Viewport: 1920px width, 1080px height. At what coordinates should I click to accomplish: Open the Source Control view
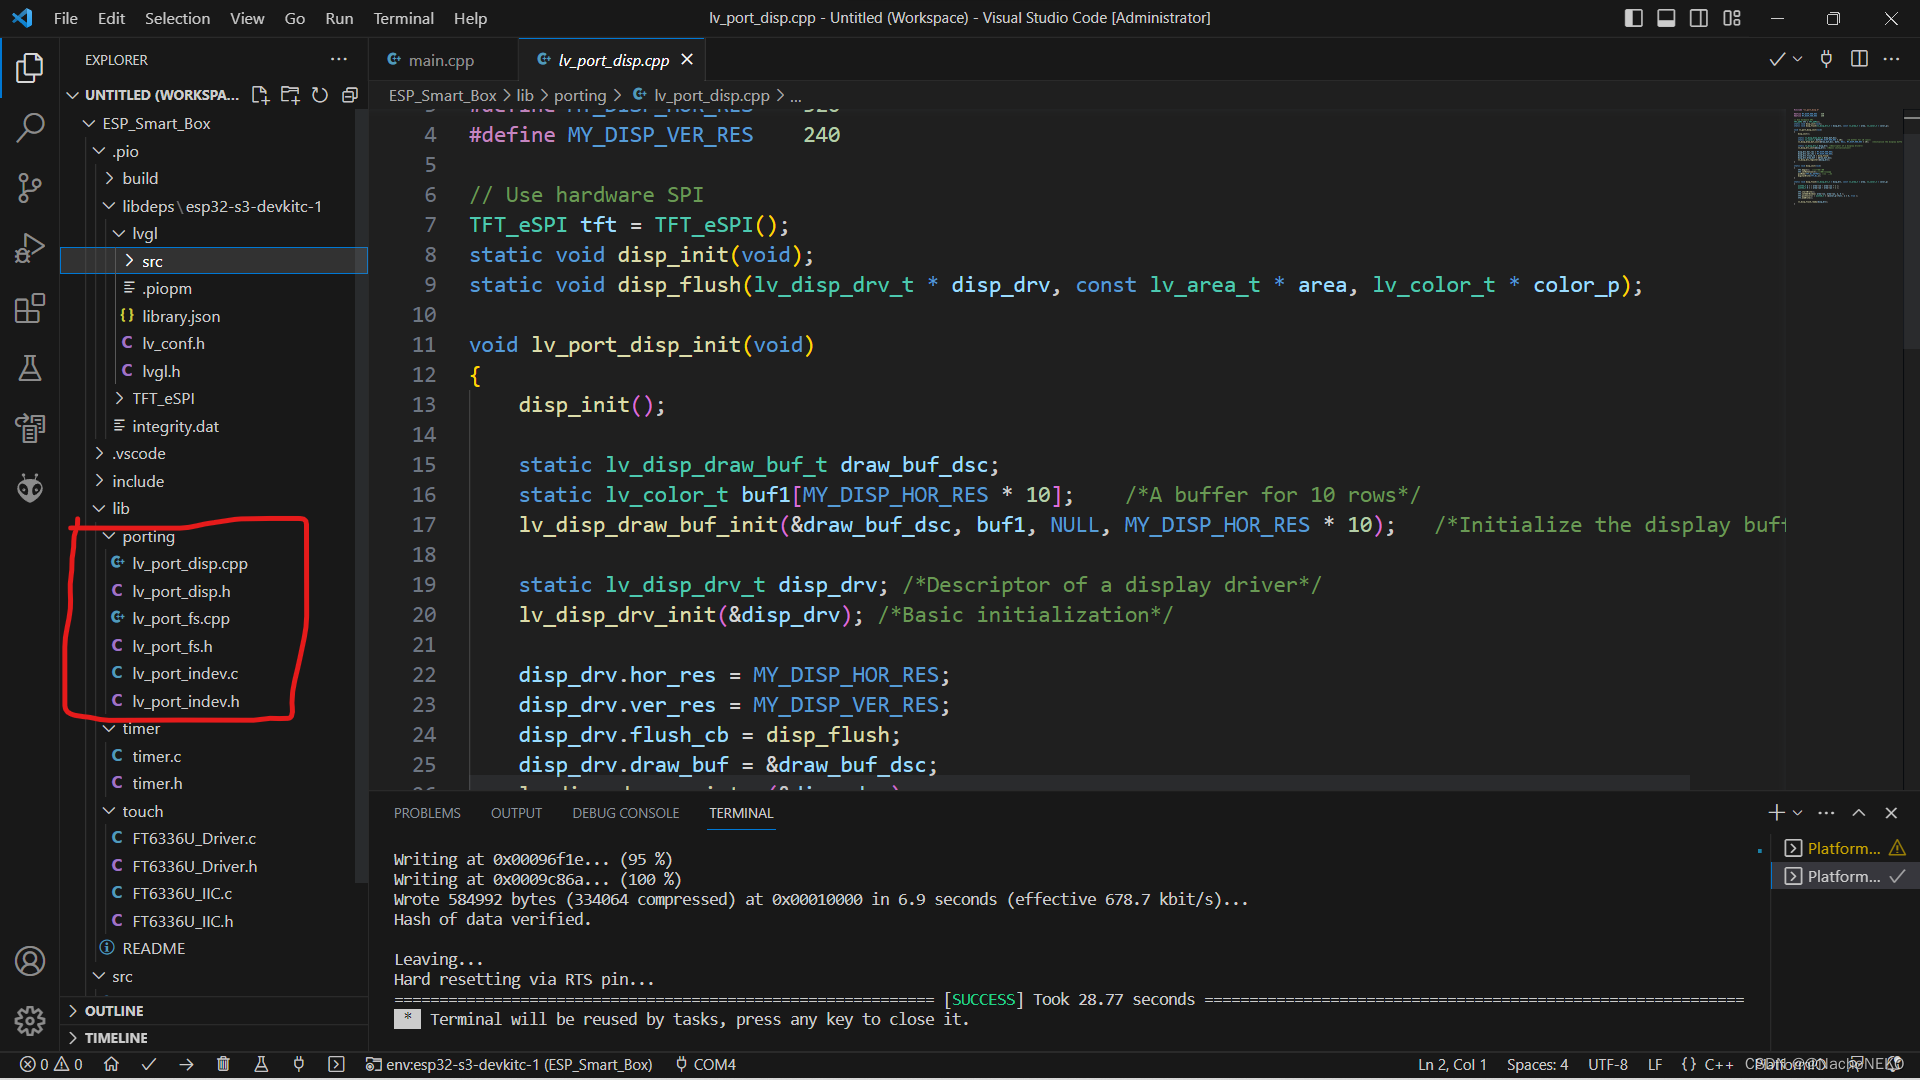[x=30, y=187]
